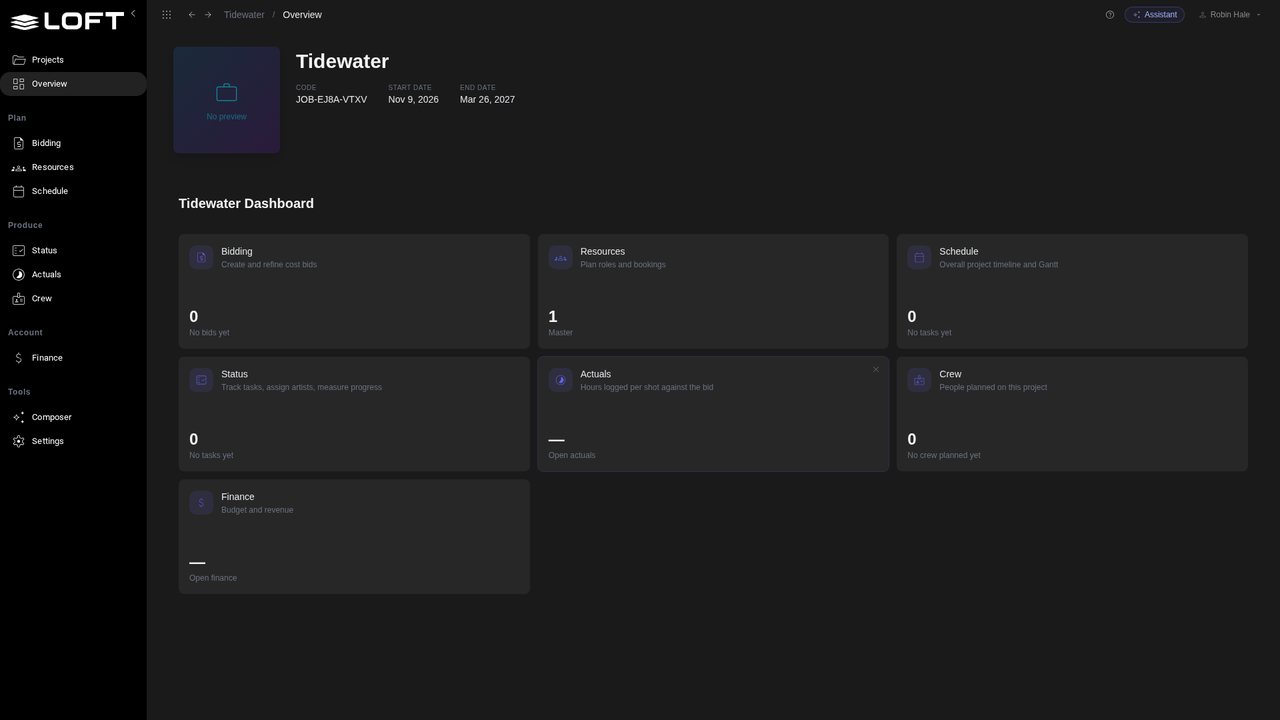Screen dimensions: 1280x720
Task: Click the 'Open actuals' text
Action: pyautogui.click(x=572, y=456)
